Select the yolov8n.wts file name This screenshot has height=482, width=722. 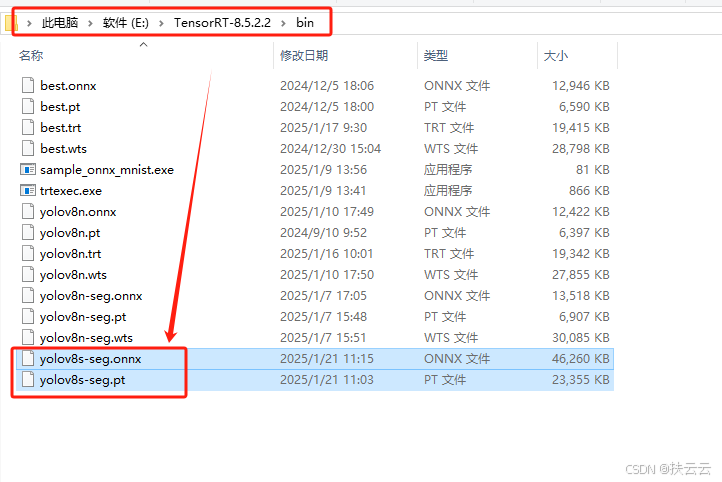click(73, 275)
